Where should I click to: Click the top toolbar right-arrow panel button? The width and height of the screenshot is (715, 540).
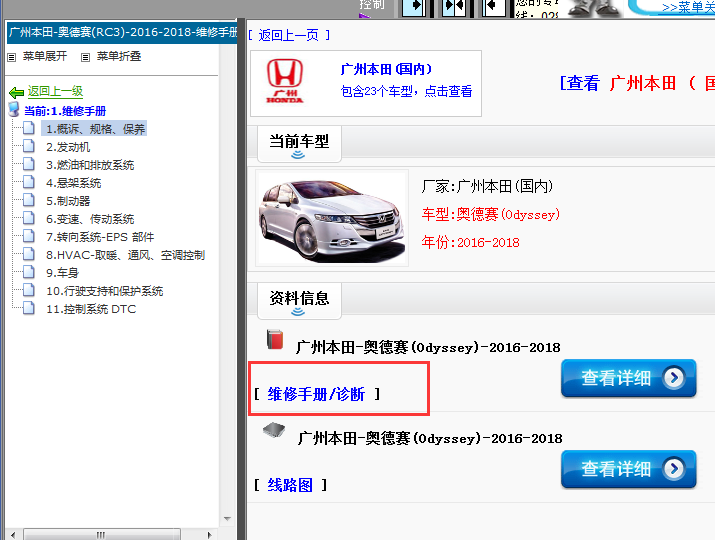tap(414, 7)
